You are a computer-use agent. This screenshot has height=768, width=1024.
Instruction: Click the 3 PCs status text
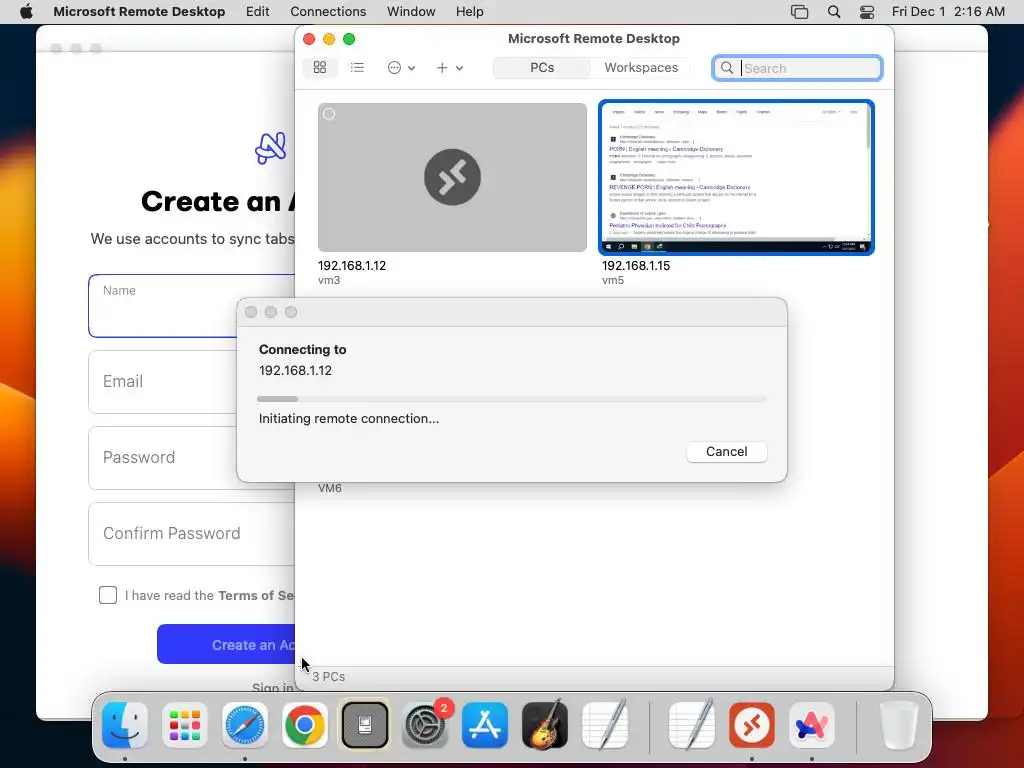328,677
